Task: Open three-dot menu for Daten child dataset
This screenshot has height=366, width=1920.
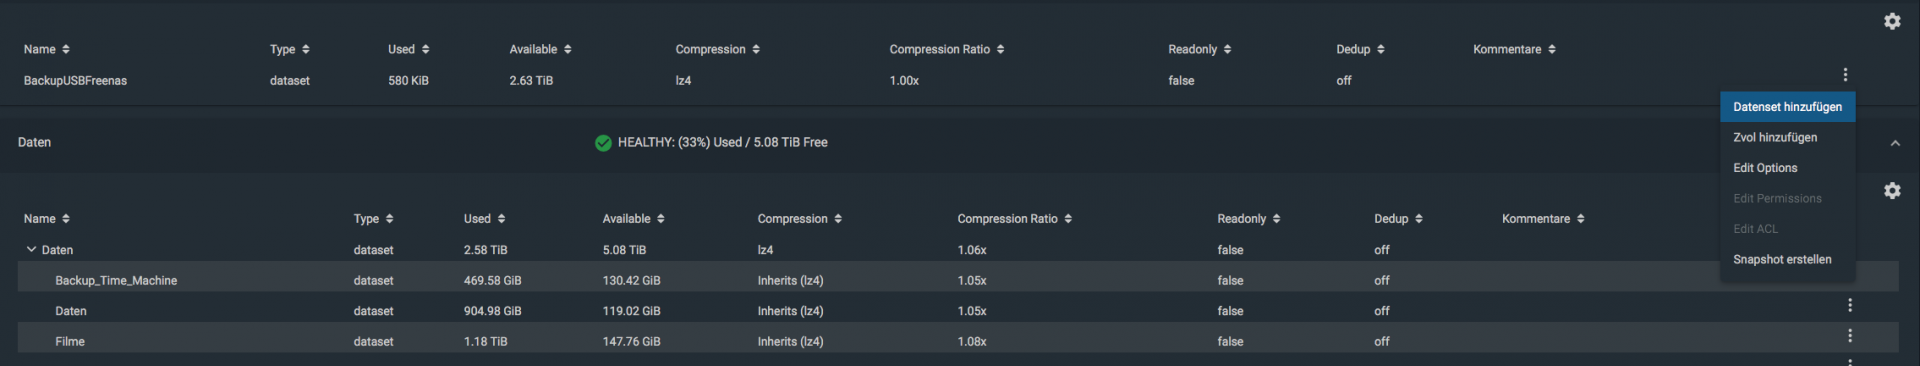Action: point(1850,305)
